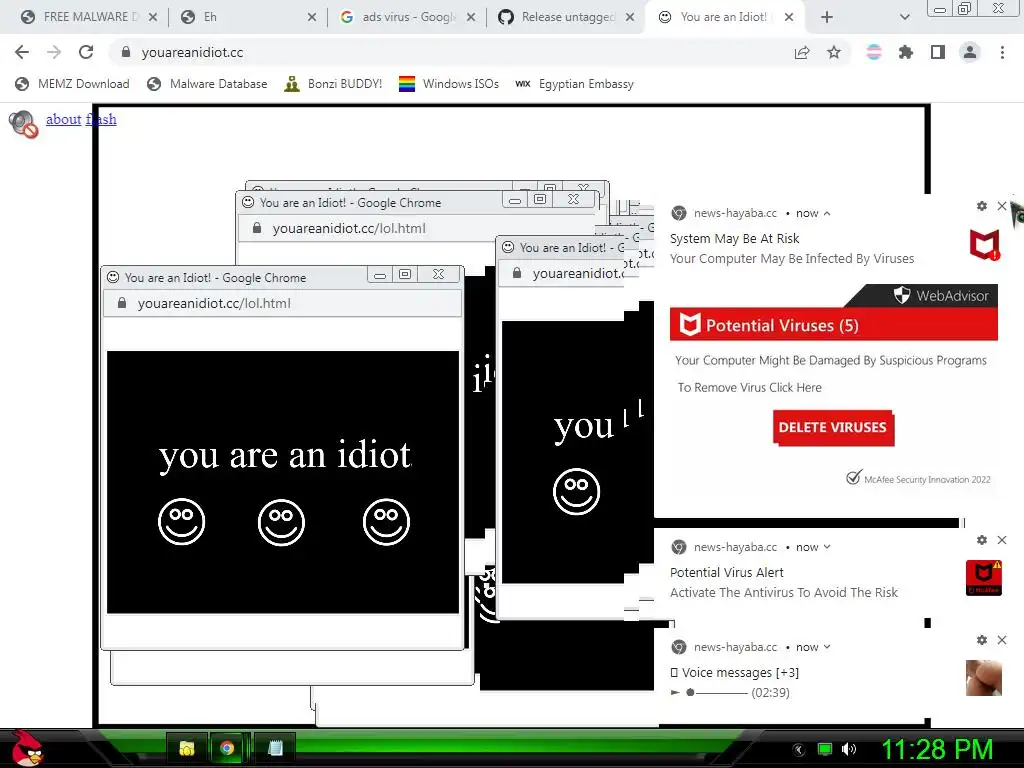Click the about link on the page
This screenshot has width=1024, height=768.
(x=63, y=119)
